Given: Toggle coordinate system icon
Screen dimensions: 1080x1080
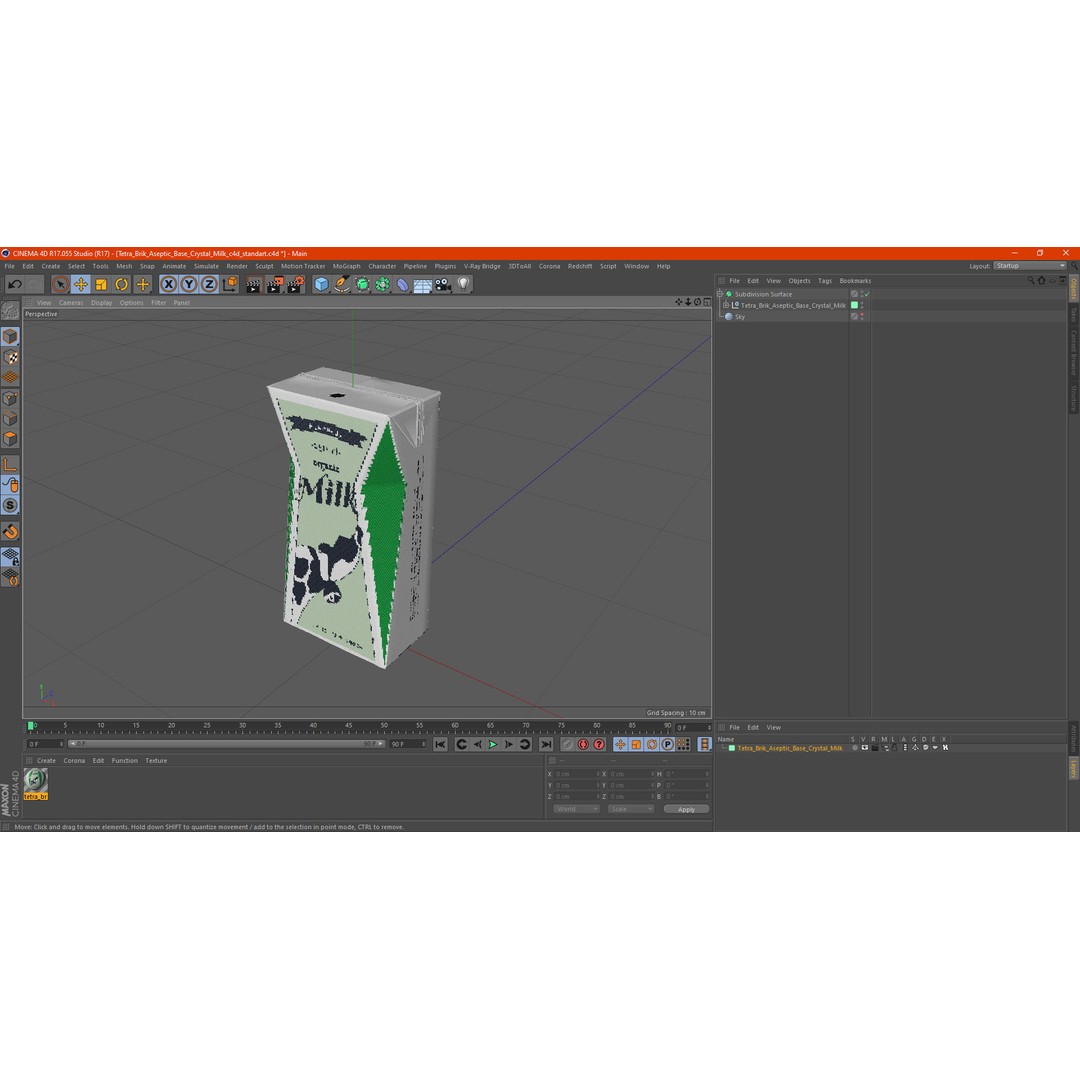Looking at the screenshot, I should coord(229,284).
